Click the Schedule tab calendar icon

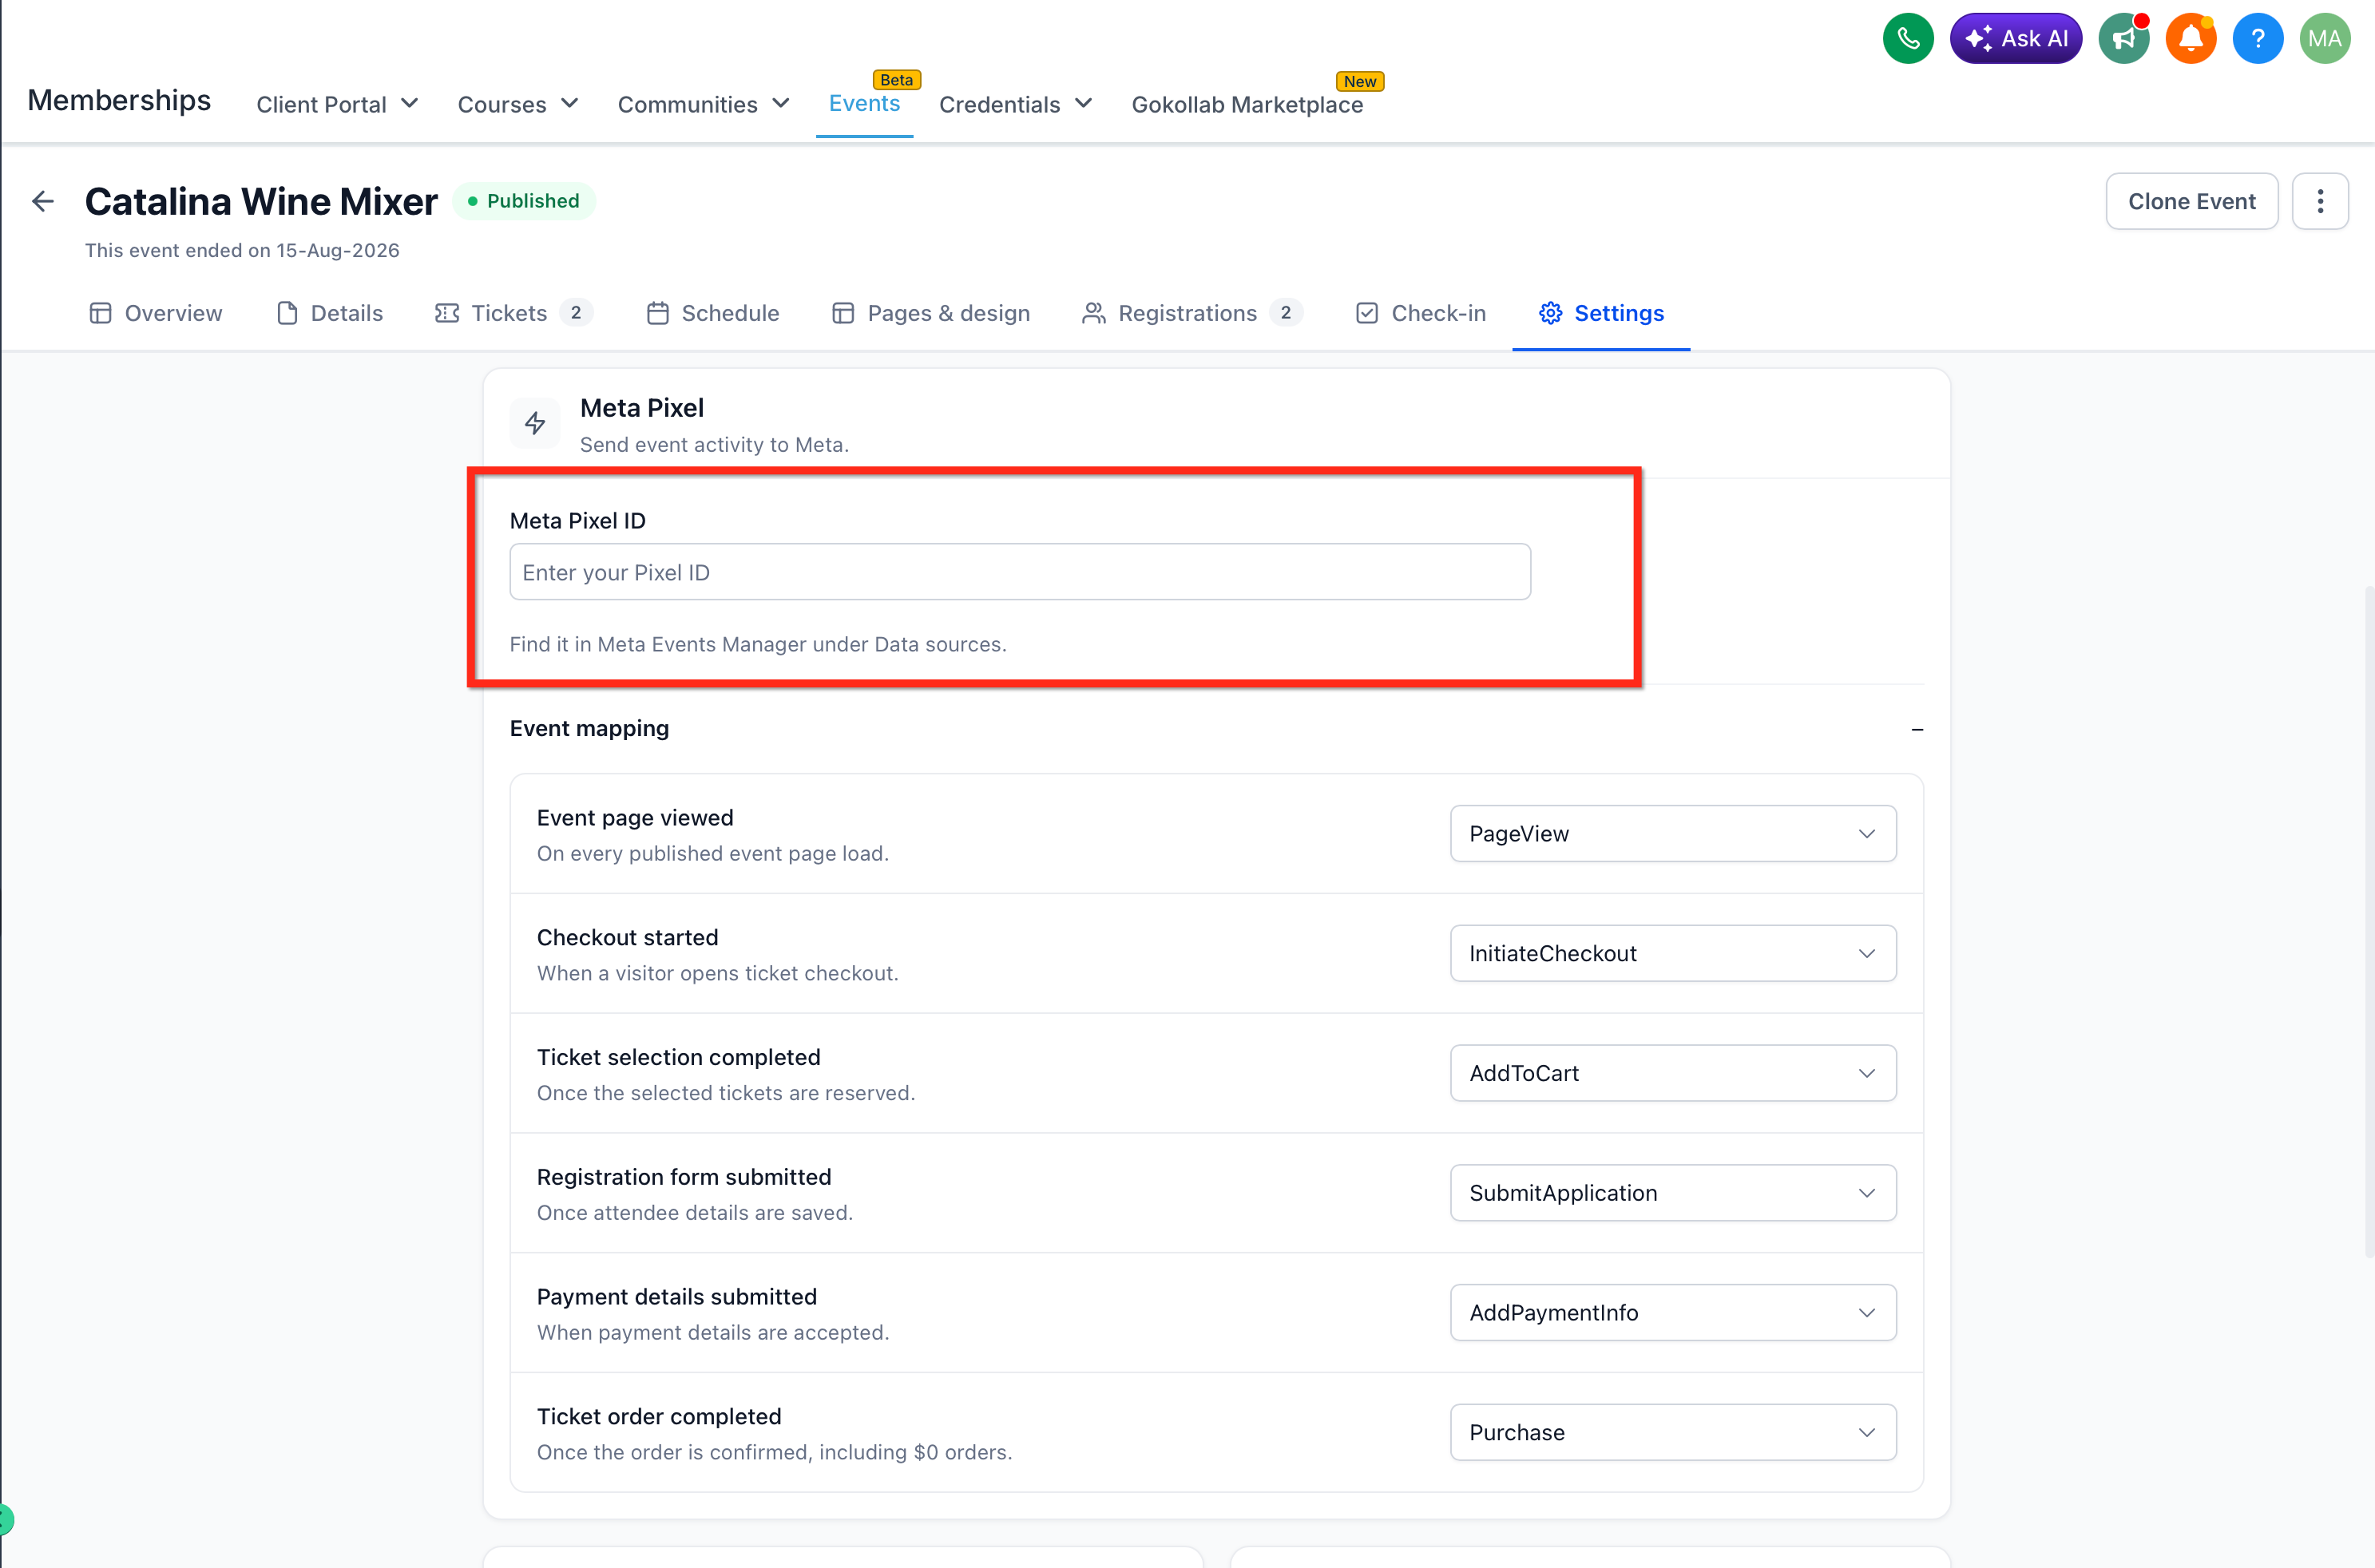pyautogui.click(x=658, y=313)
